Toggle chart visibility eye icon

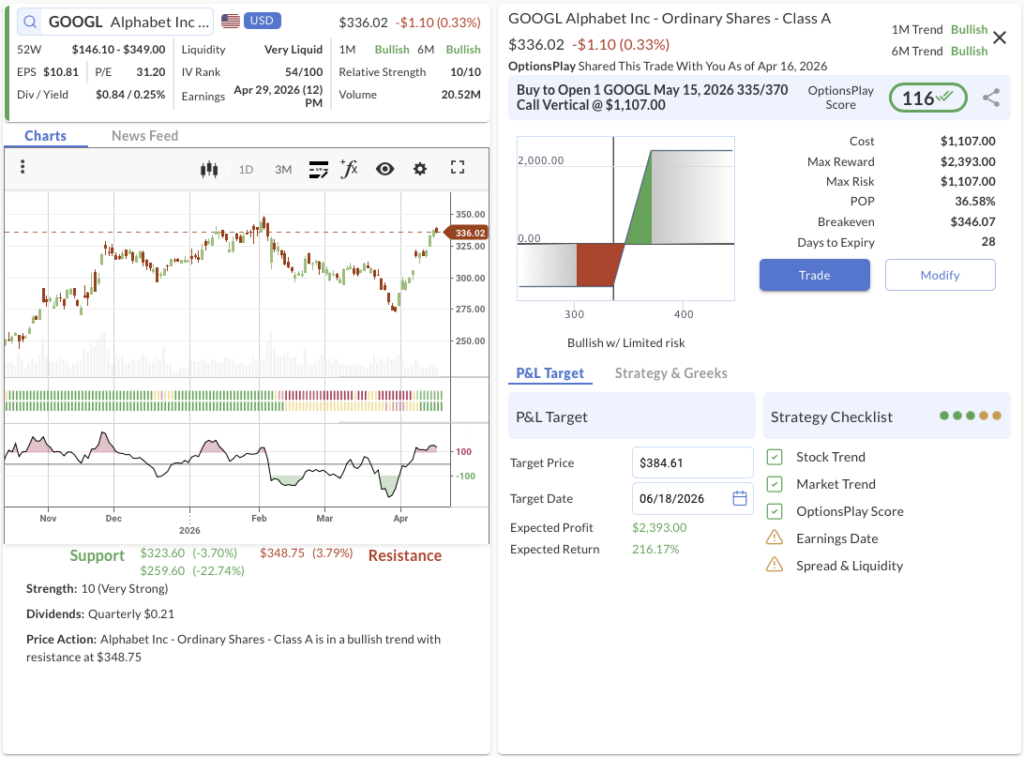pos(385,169)
